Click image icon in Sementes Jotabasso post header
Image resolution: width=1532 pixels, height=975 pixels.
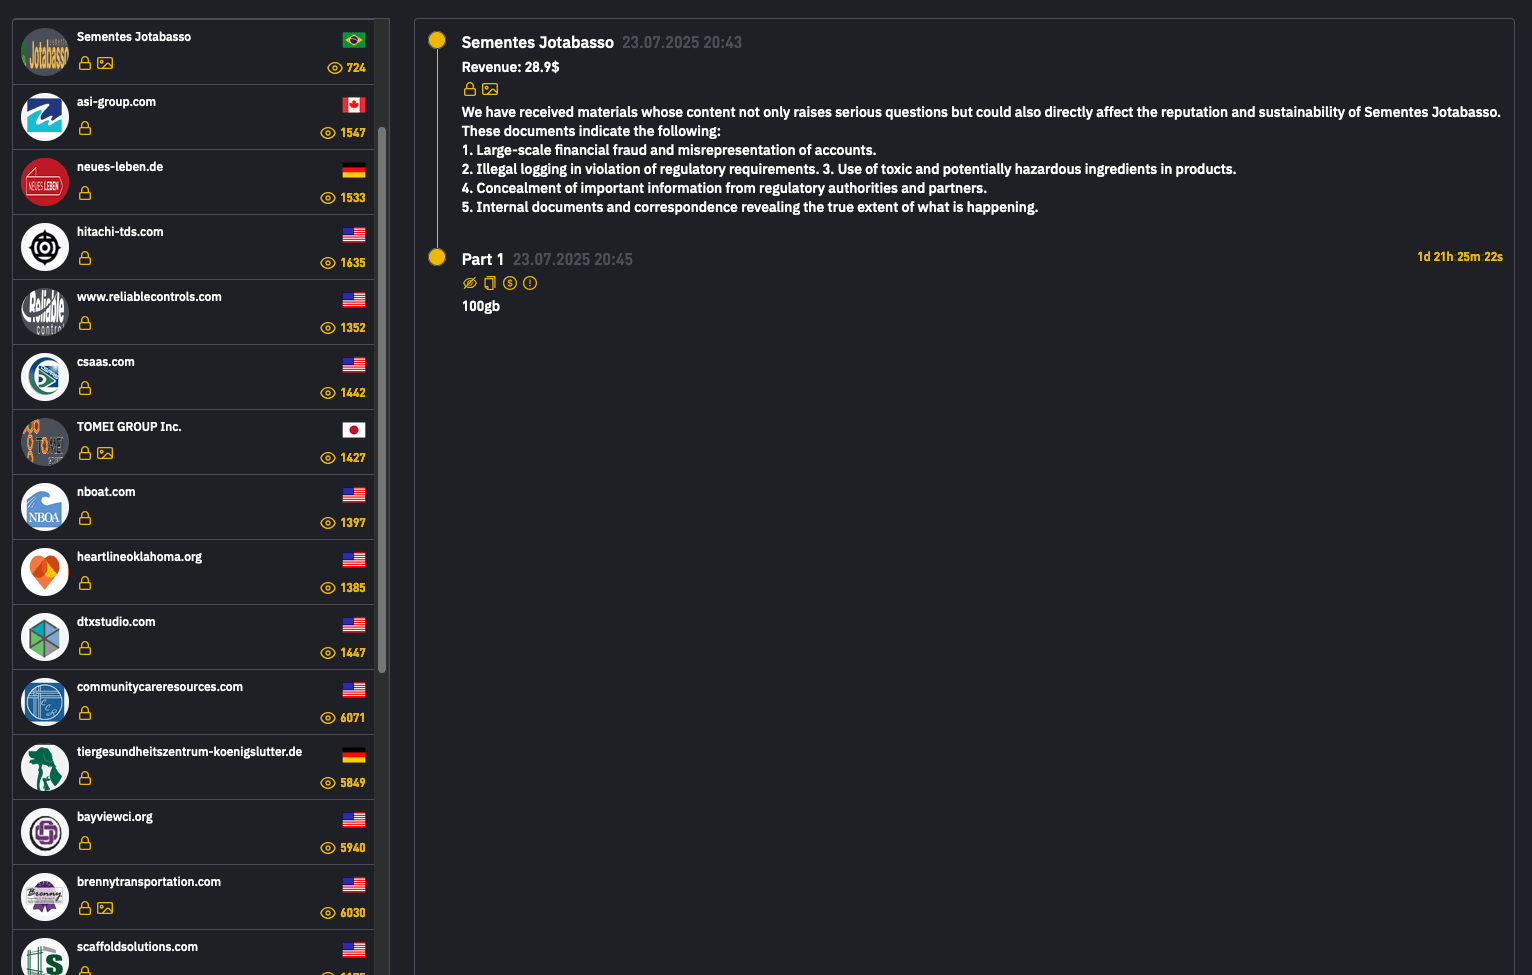(490, 89)
